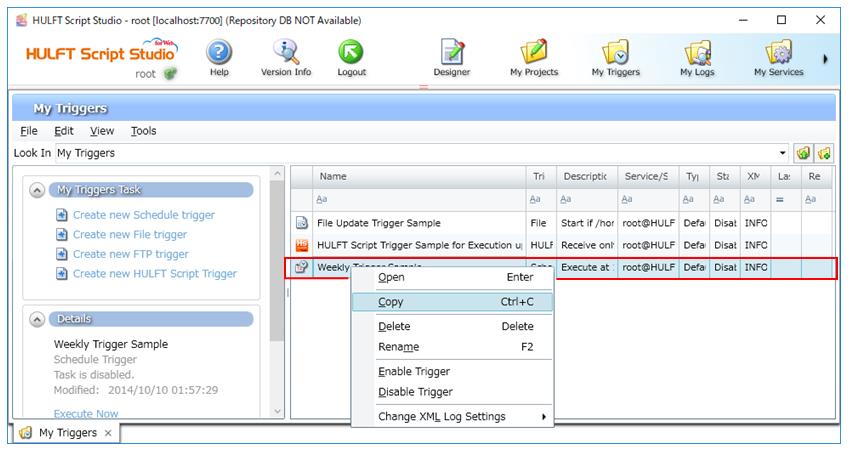The height and width of the screenshot is (451, 848).
Task: Open the Tools menu
Action: [143, 131]
